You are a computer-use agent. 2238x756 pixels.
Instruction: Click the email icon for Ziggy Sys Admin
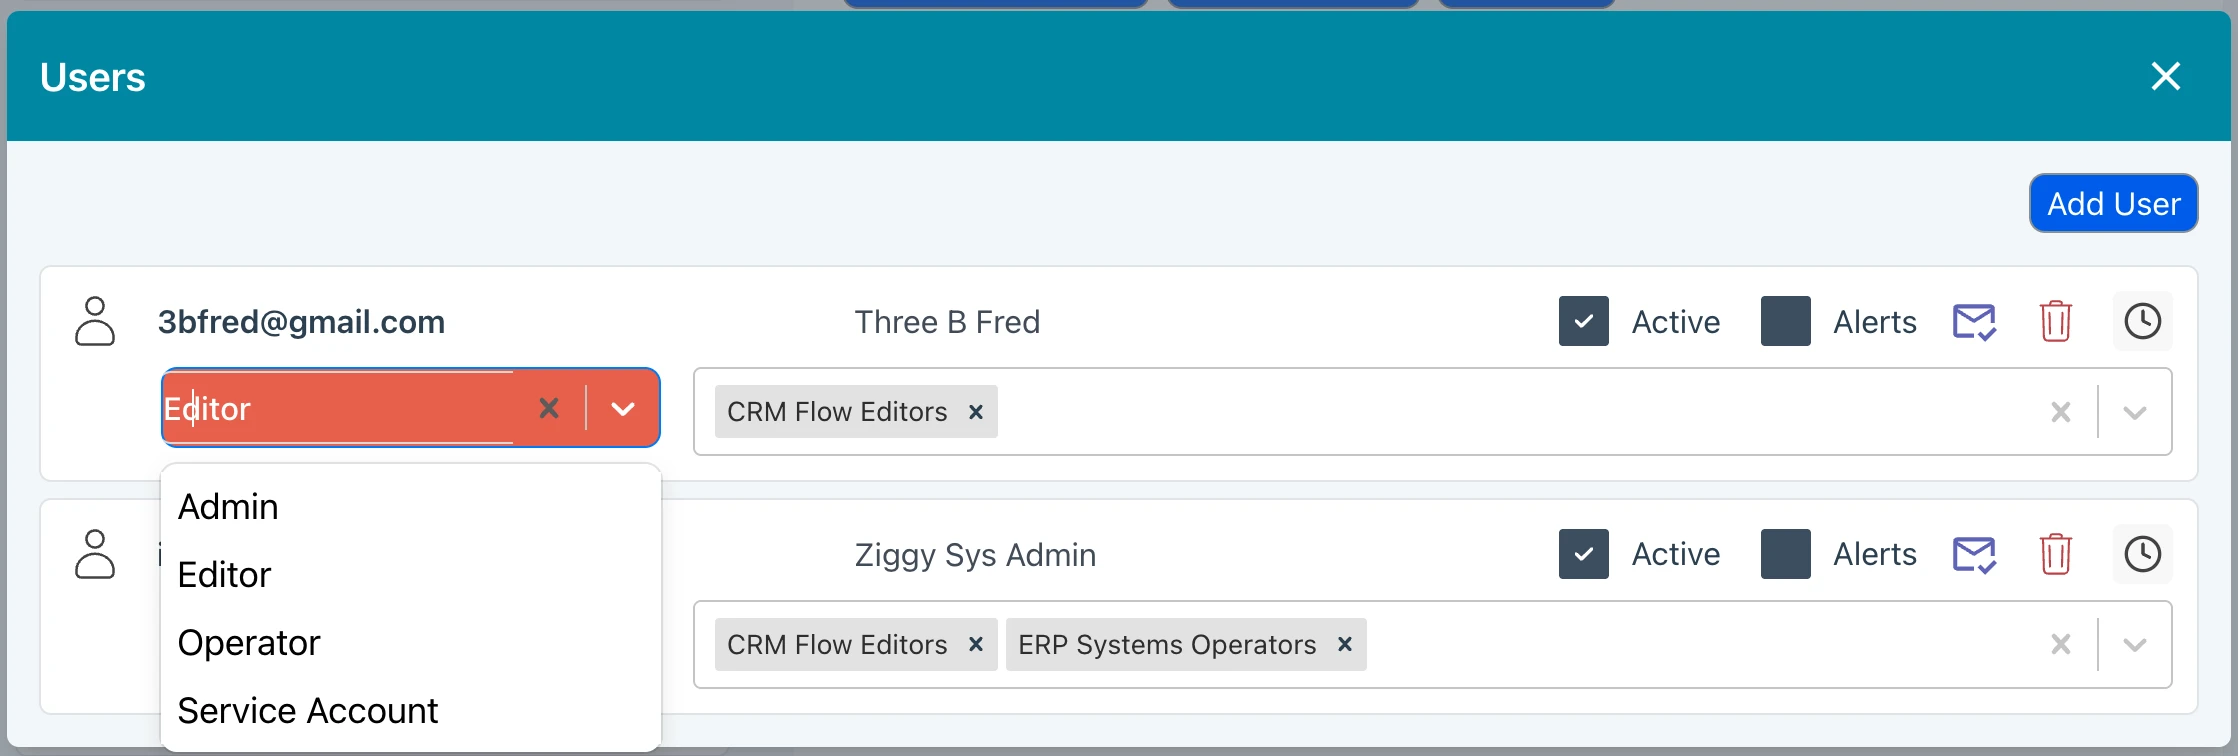click(1974, 555)
